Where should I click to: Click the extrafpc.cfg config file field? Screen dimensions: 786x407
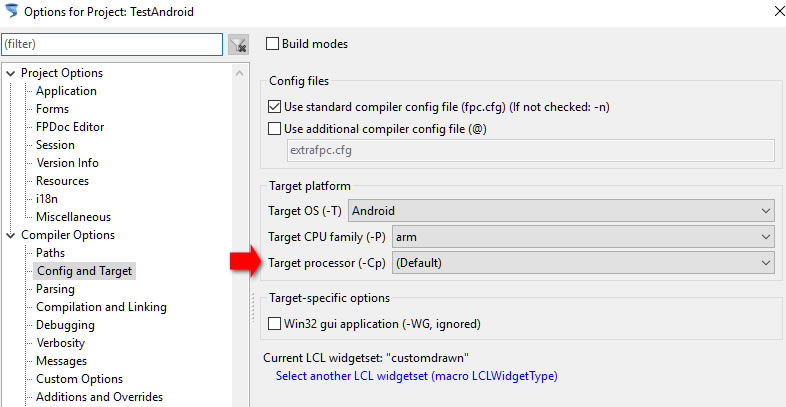coord(531,150)
